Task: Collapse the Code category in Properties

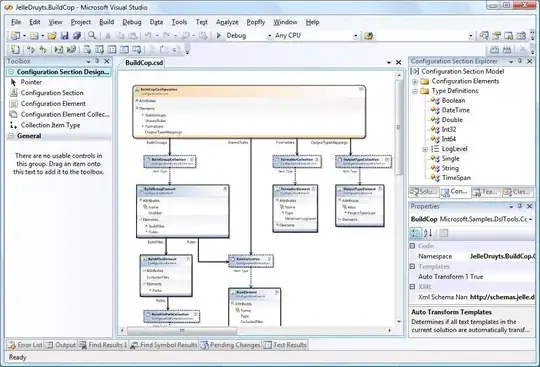Action: coord(412,246)
